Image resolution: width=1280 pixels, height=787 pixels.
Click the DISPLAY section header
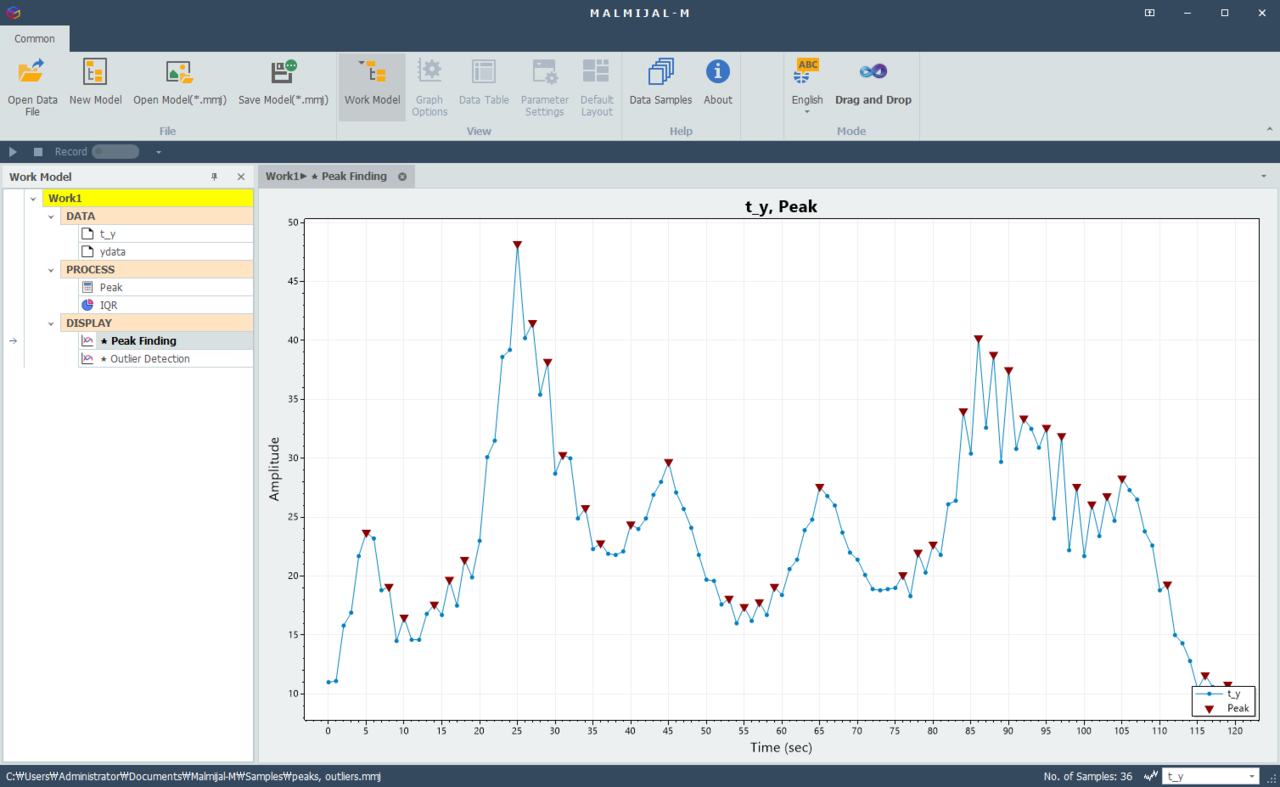(158, 323)
